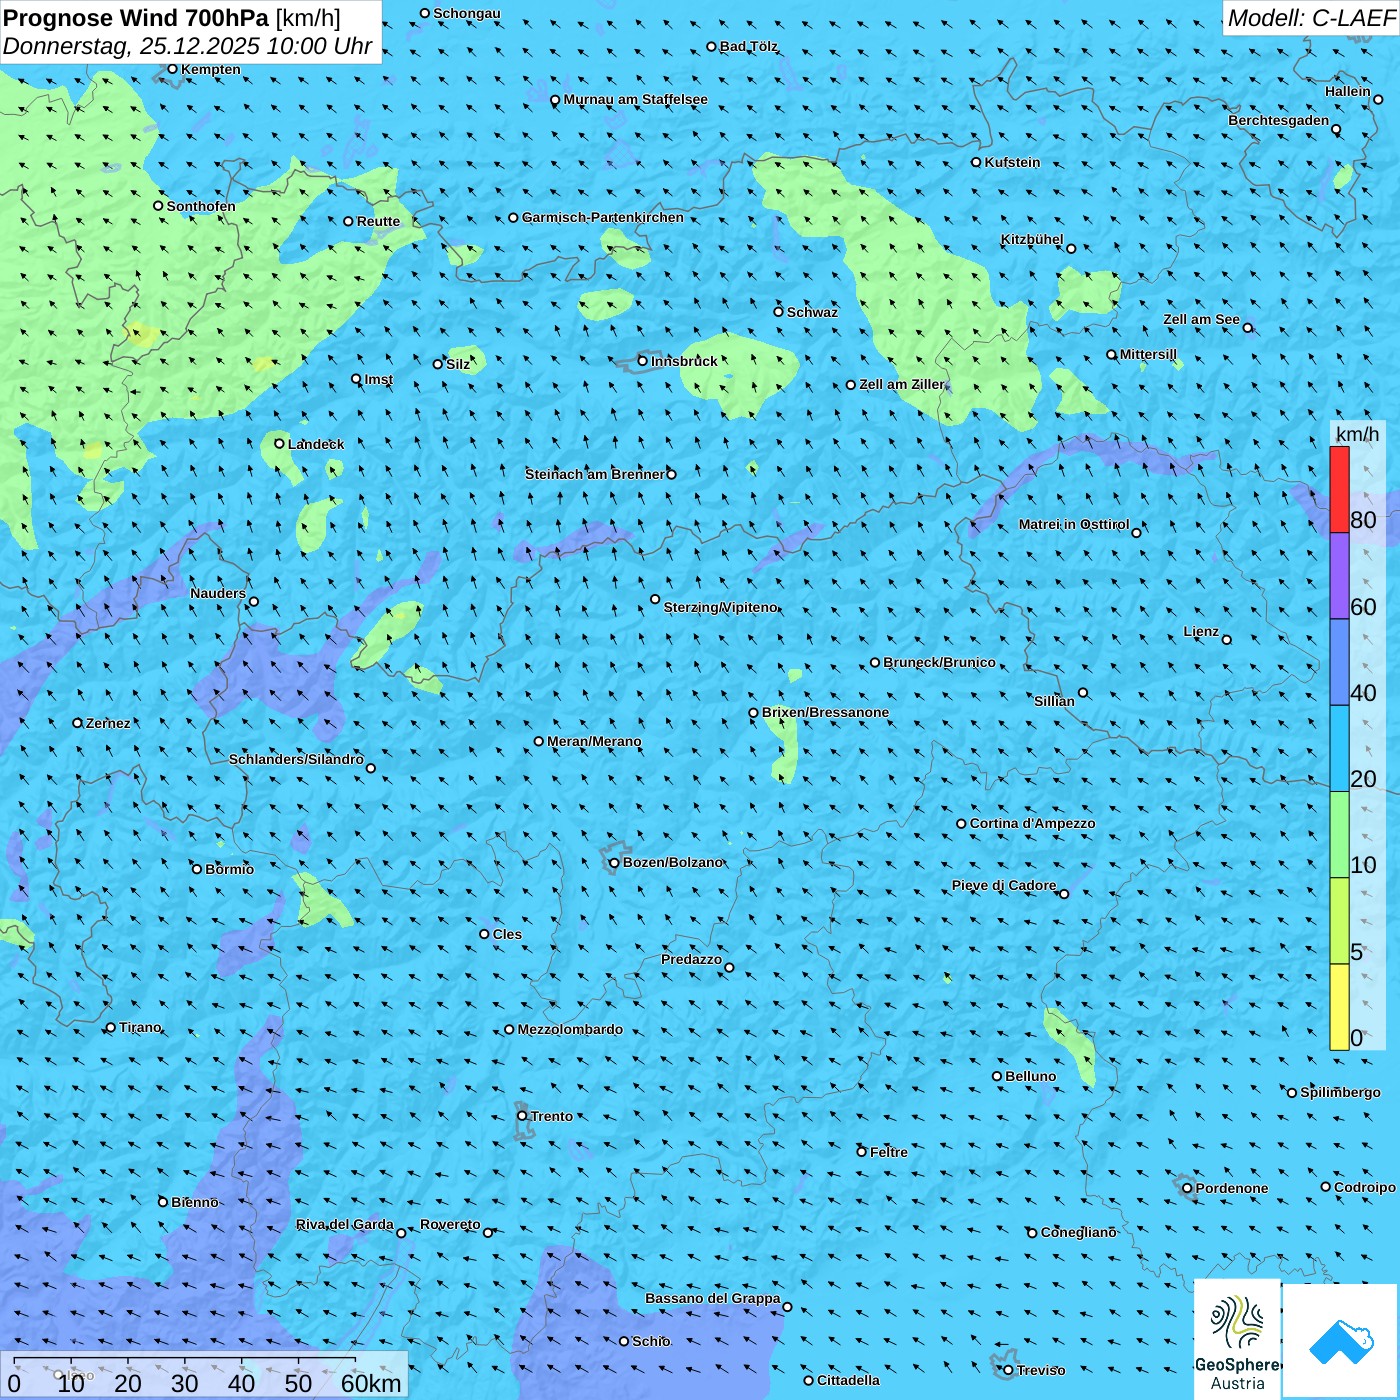Click the 'Steinach am Brenner' label

click(595, 475)
